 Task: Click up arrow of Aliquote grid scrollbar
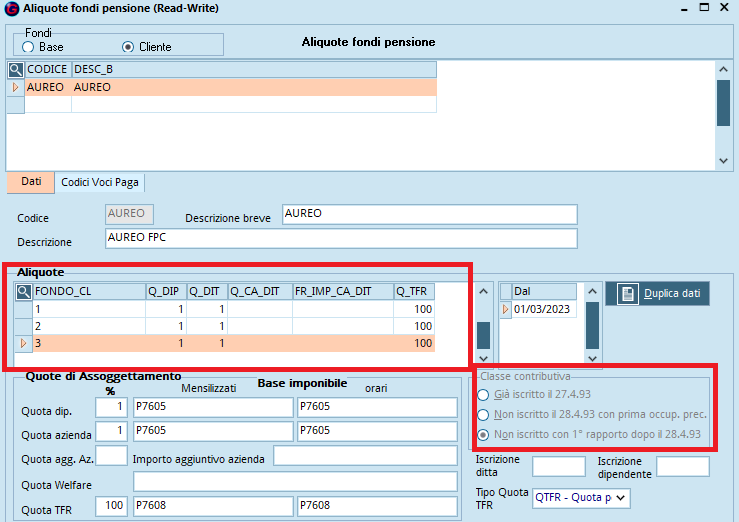coord(484,292)
